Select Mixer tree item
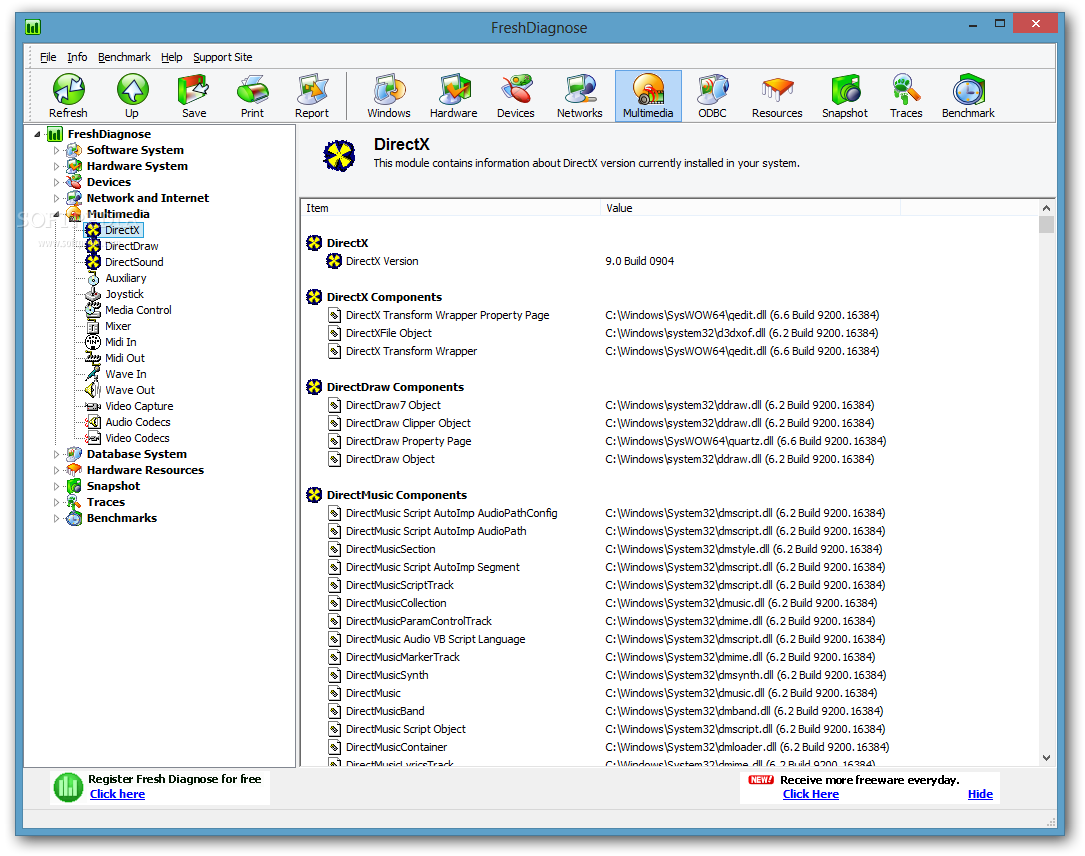Image resolution: width=1085 pixels, height=856 pixels. 118,326
